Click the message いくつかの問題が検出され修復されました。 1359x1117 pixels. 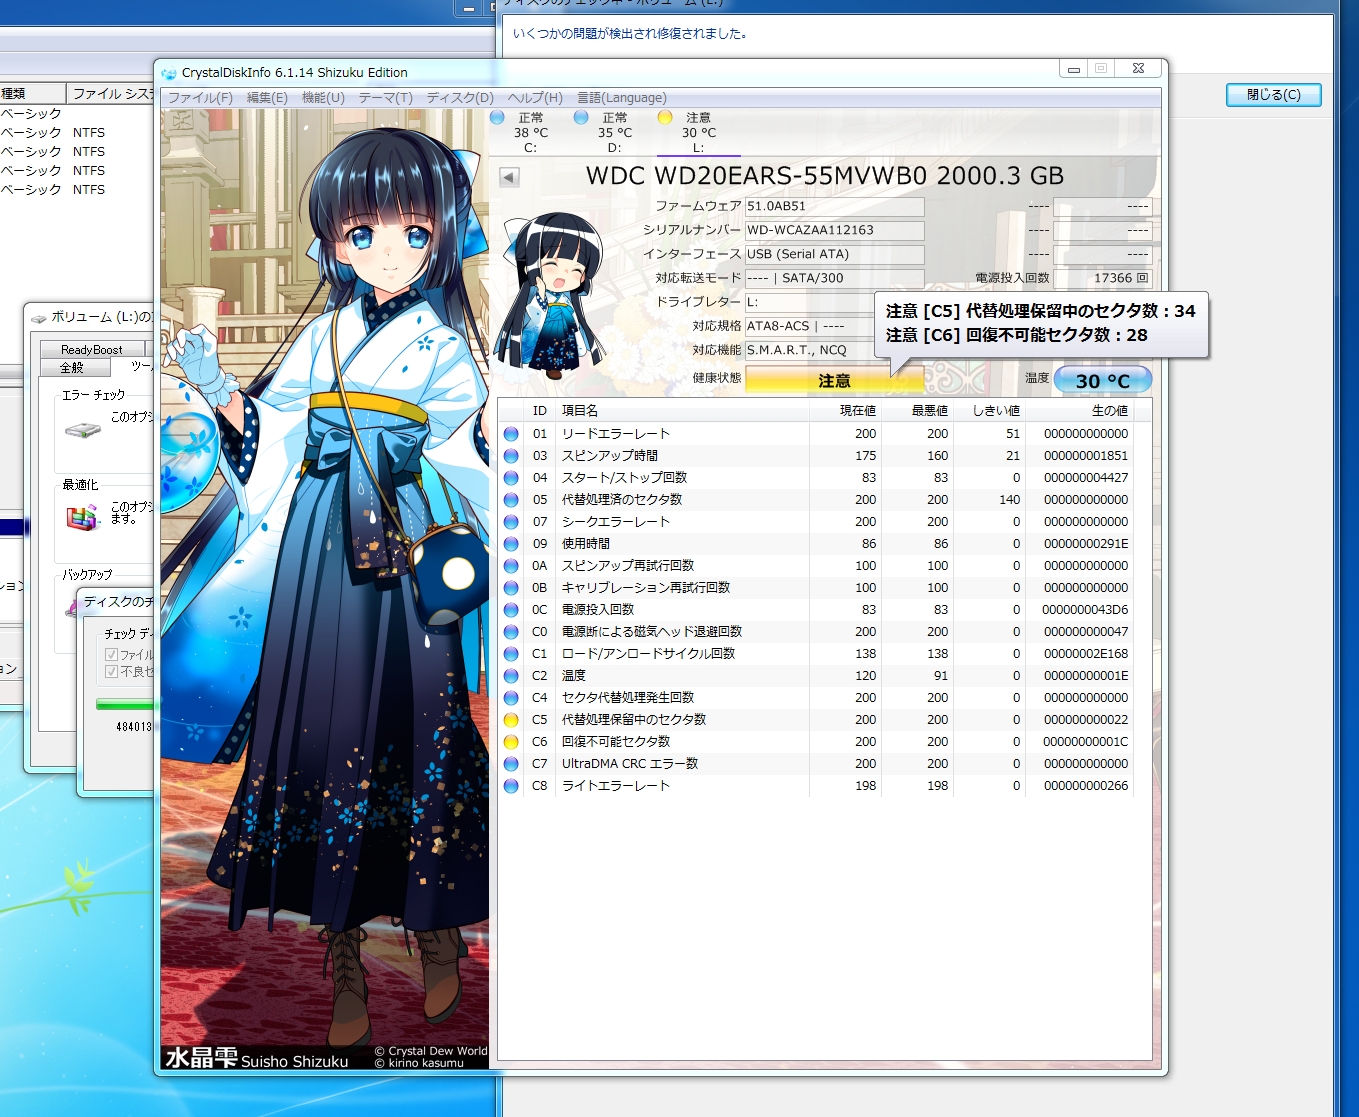click(x=630, y=34)
